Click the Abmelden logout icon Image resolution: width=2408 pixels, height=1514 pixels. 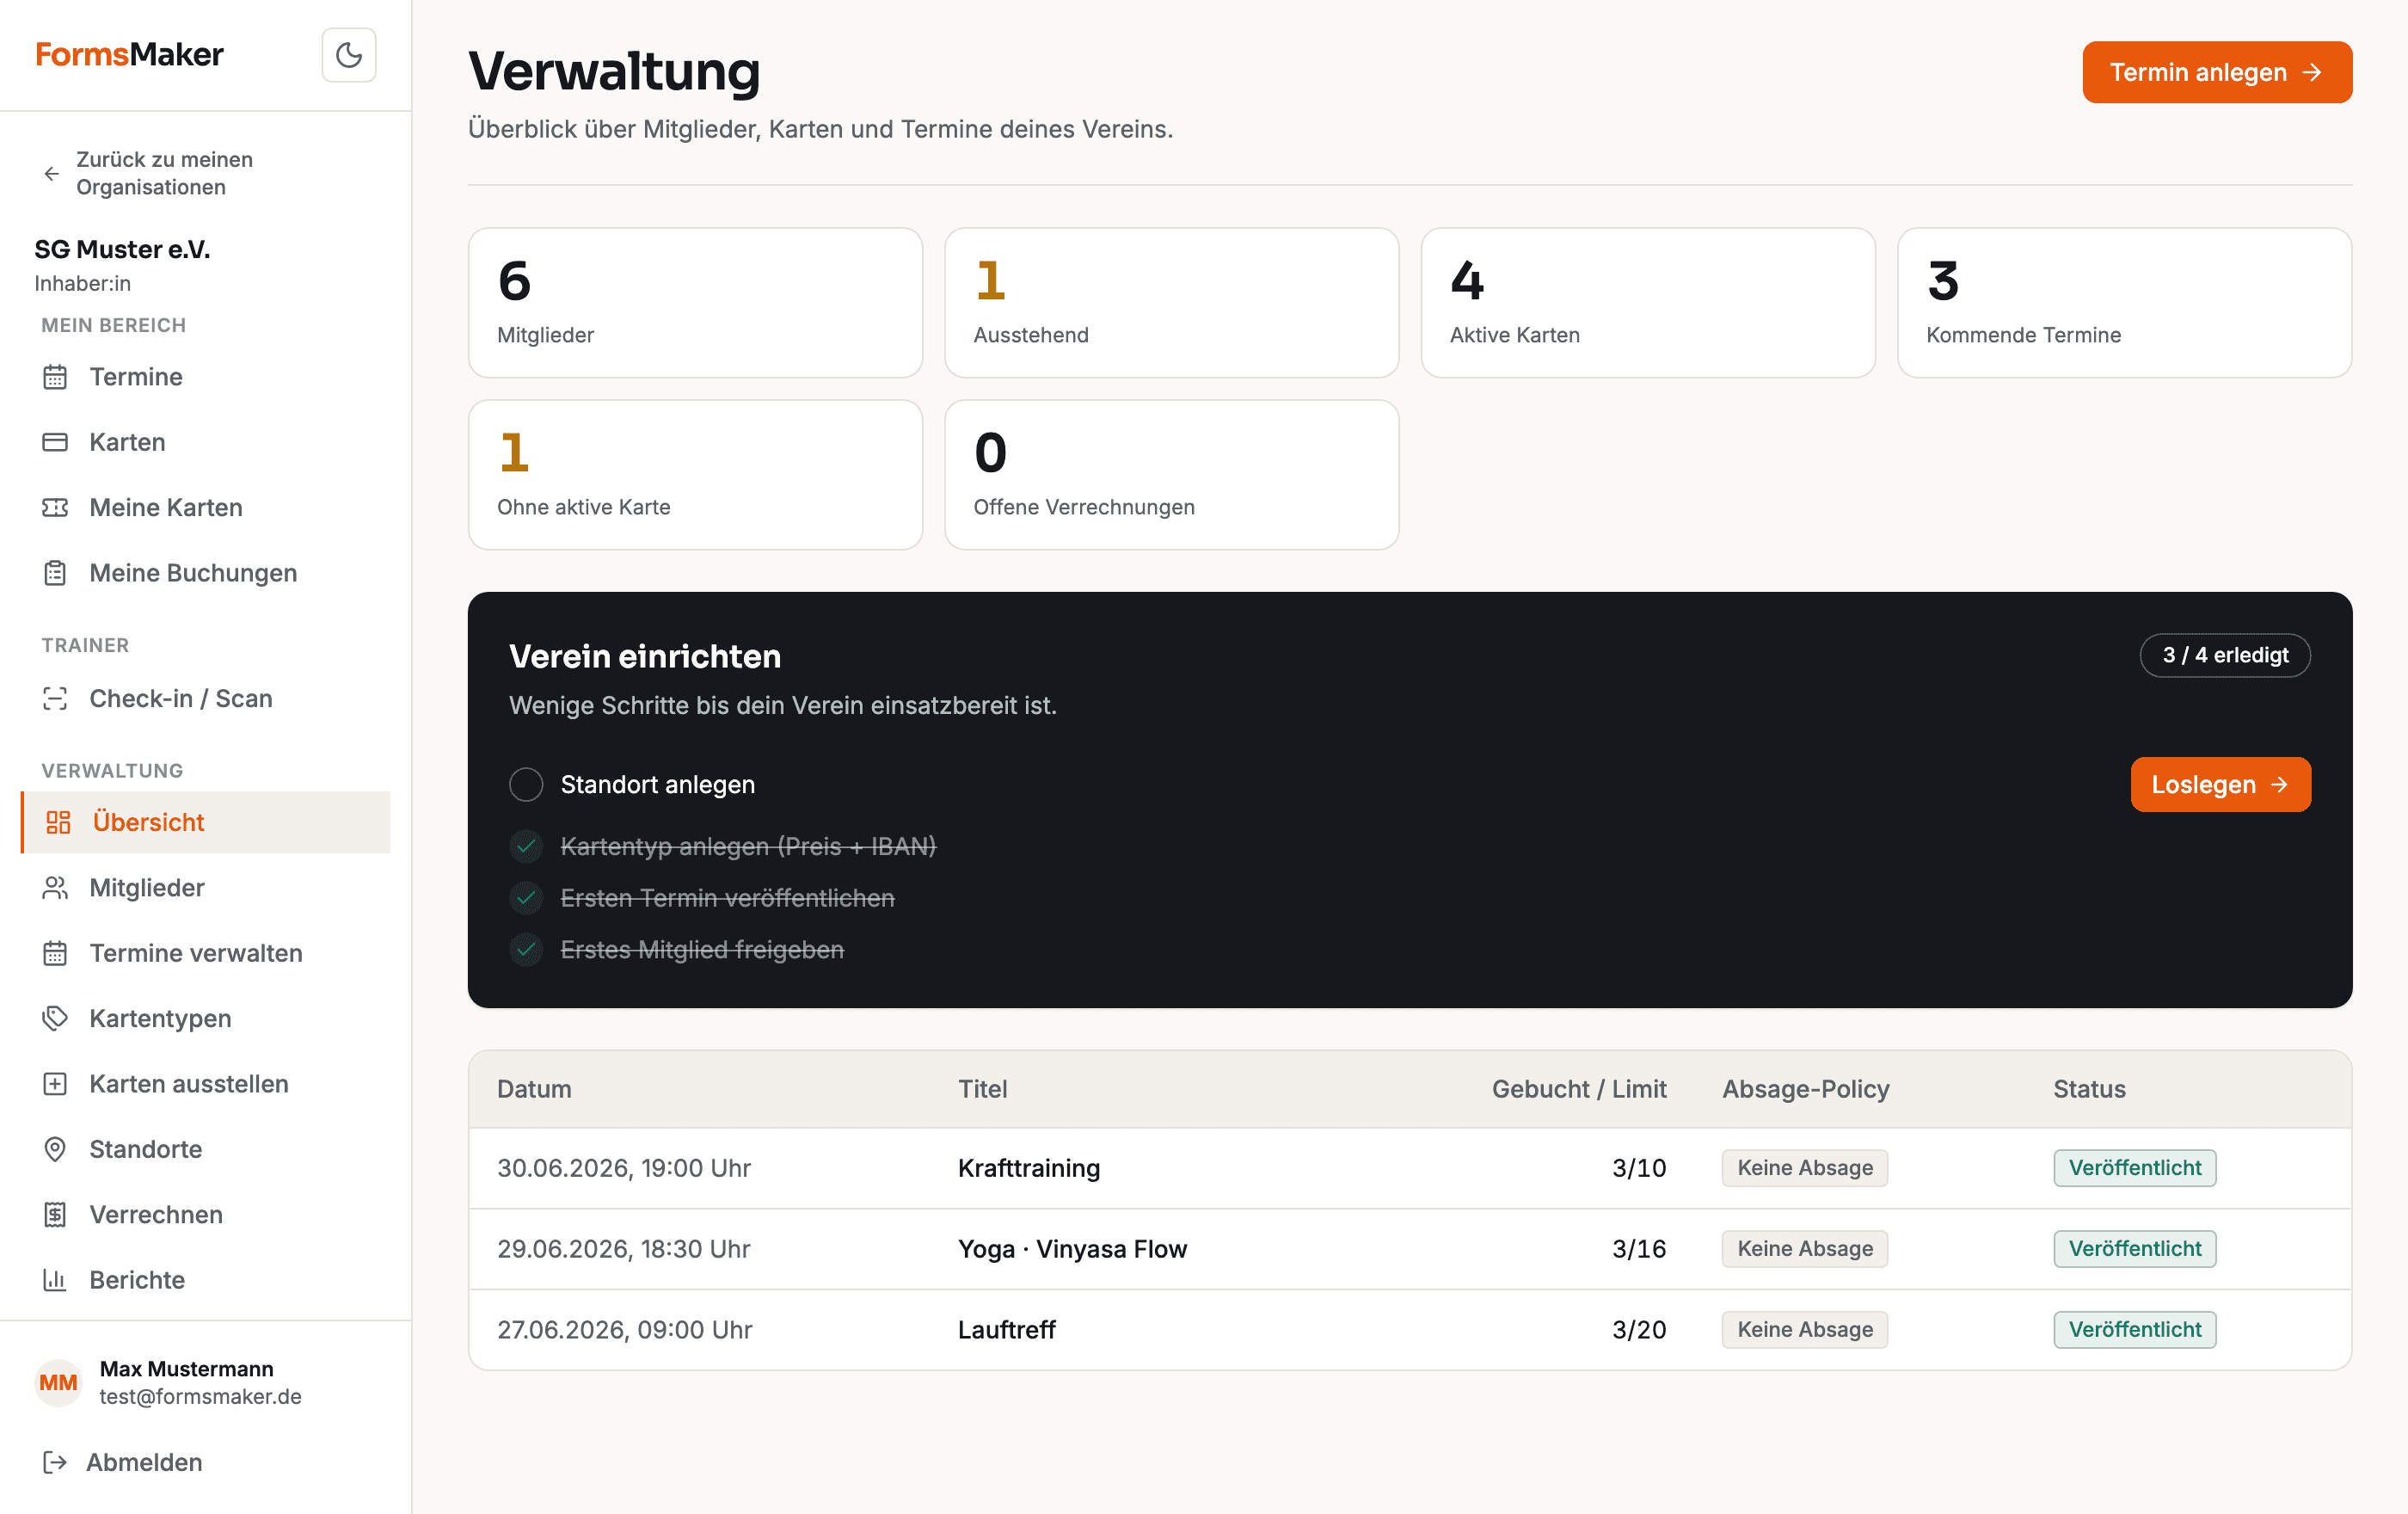click(55, 1462)
